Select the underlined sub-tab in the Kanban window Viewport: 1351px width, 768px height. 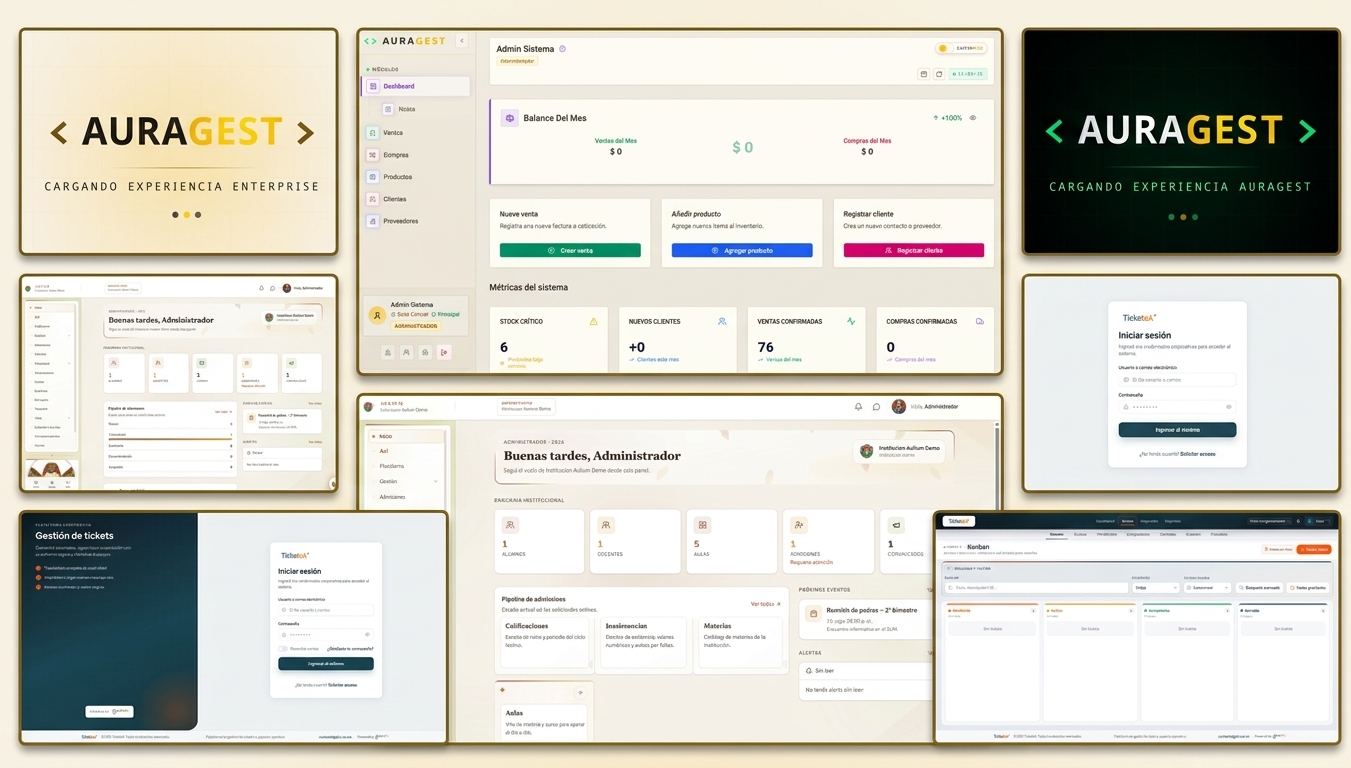(x=1057, y=534)
